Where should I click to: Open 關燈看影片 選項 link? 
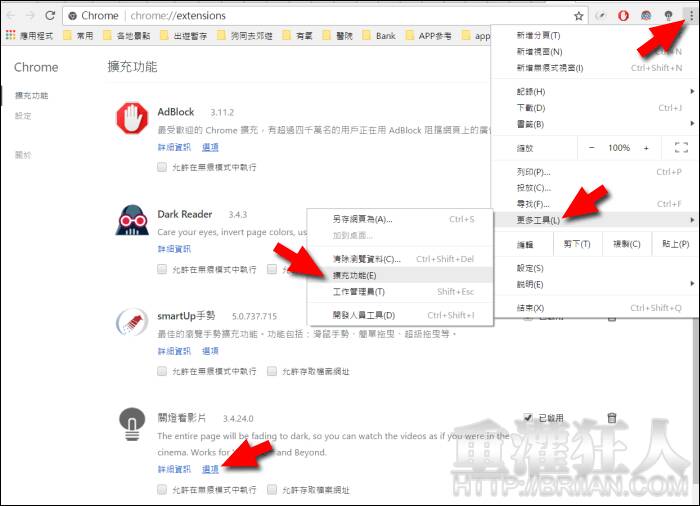210,469
